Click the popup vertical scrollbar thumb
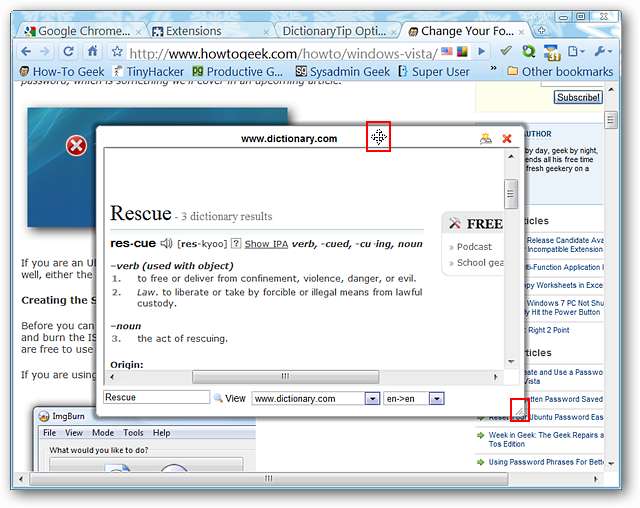640x508 pixels. click(511, 194)
